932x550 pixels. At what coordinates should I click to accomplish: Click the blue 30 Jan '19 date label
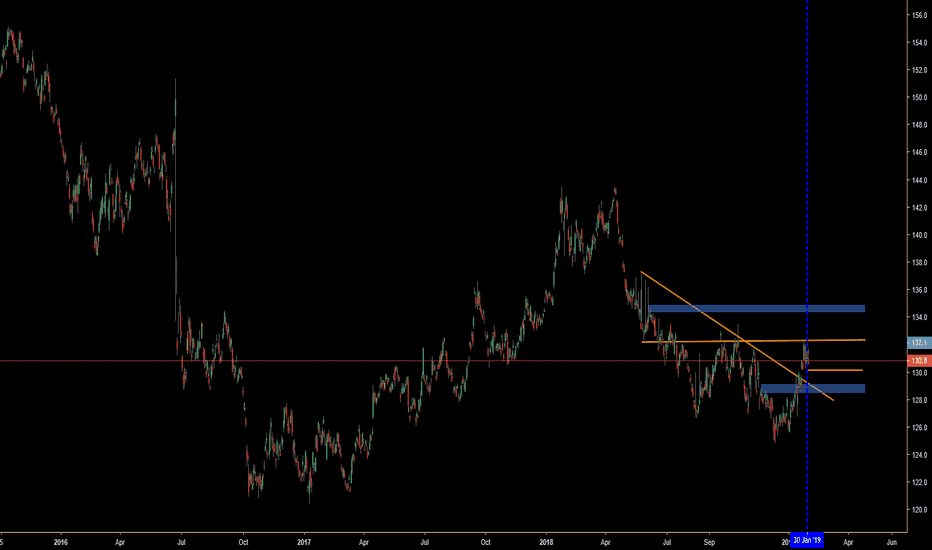807,540
